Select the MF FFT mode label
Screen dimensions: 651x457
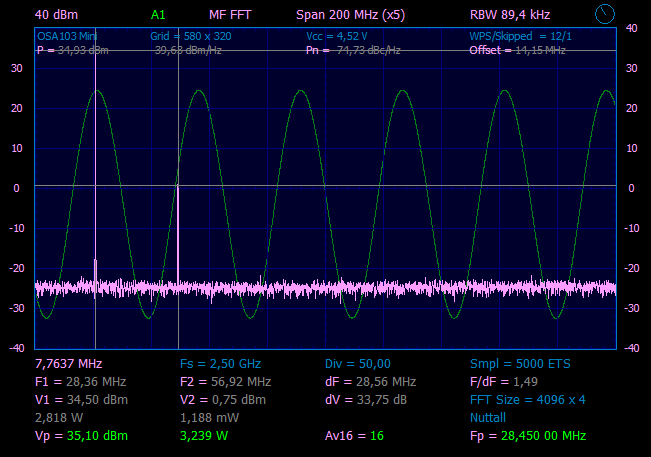[232, 15]
